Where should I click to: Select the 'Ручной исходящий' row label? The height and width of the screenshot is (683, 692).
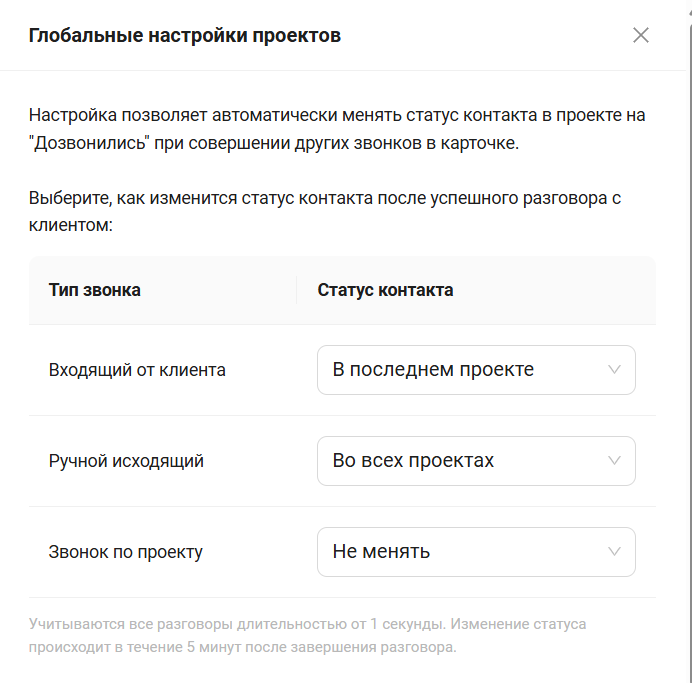pyautogui.click(x=126, y=461)
